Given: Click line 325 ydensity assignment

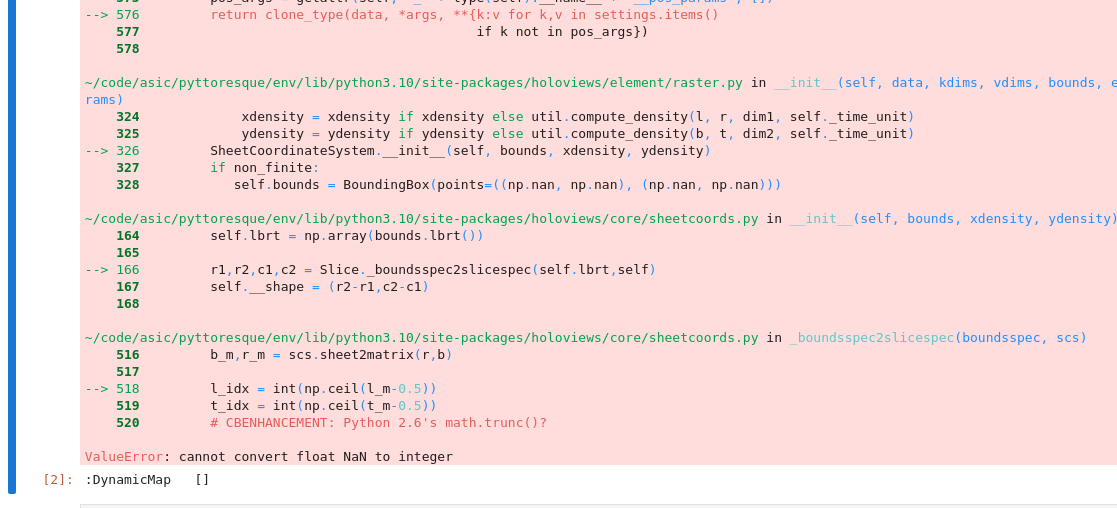Looking at the screenshot, I should pos(578,134).
